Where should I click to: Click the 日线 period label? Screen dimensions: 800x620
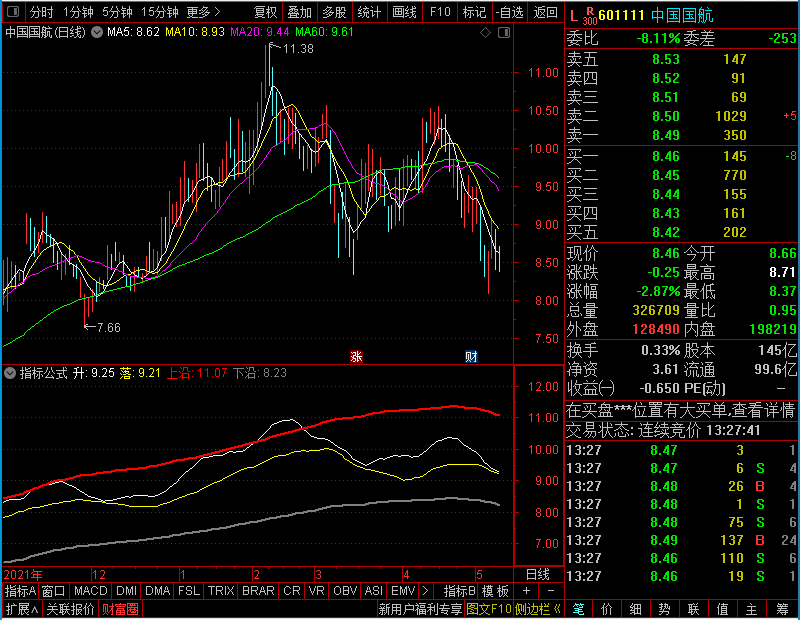click(x=538, y=575)
